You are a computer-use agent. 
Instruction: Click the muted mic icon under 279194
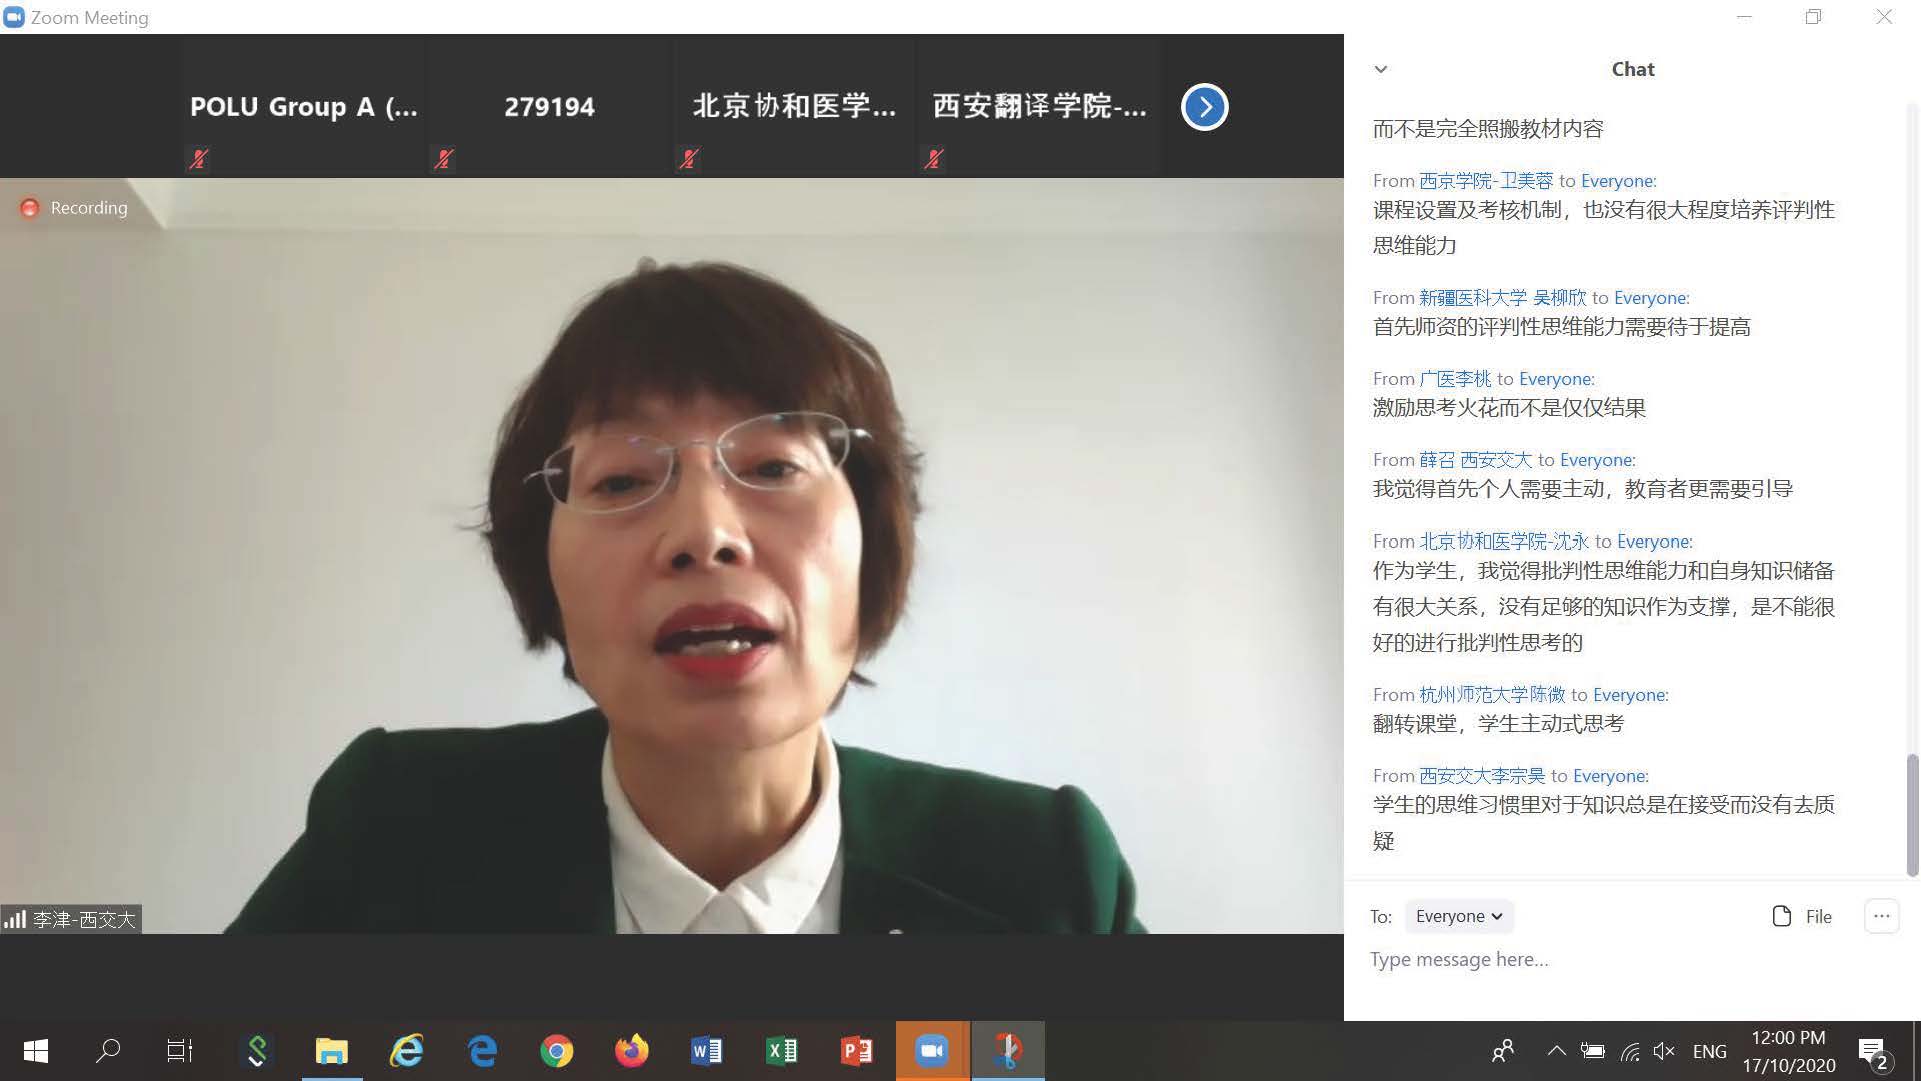coord(443,158)
